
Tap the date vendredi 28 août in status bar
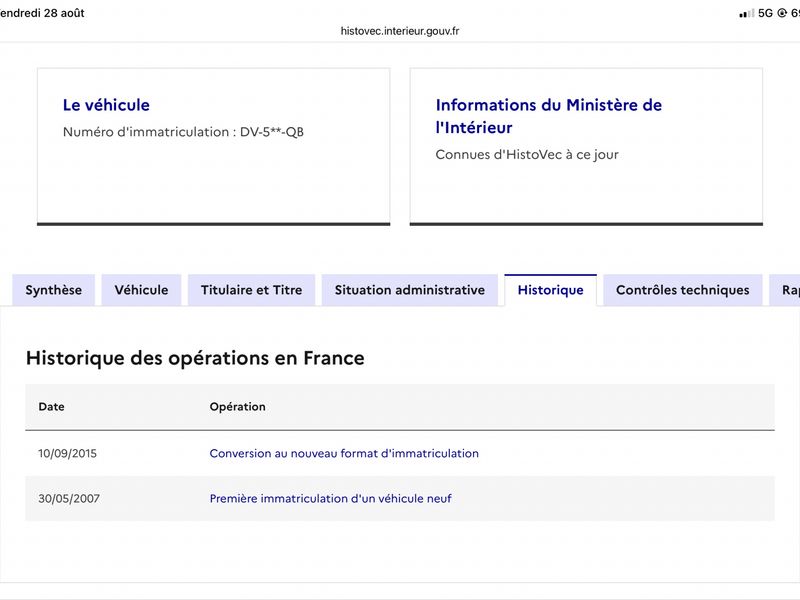[42, 13]
